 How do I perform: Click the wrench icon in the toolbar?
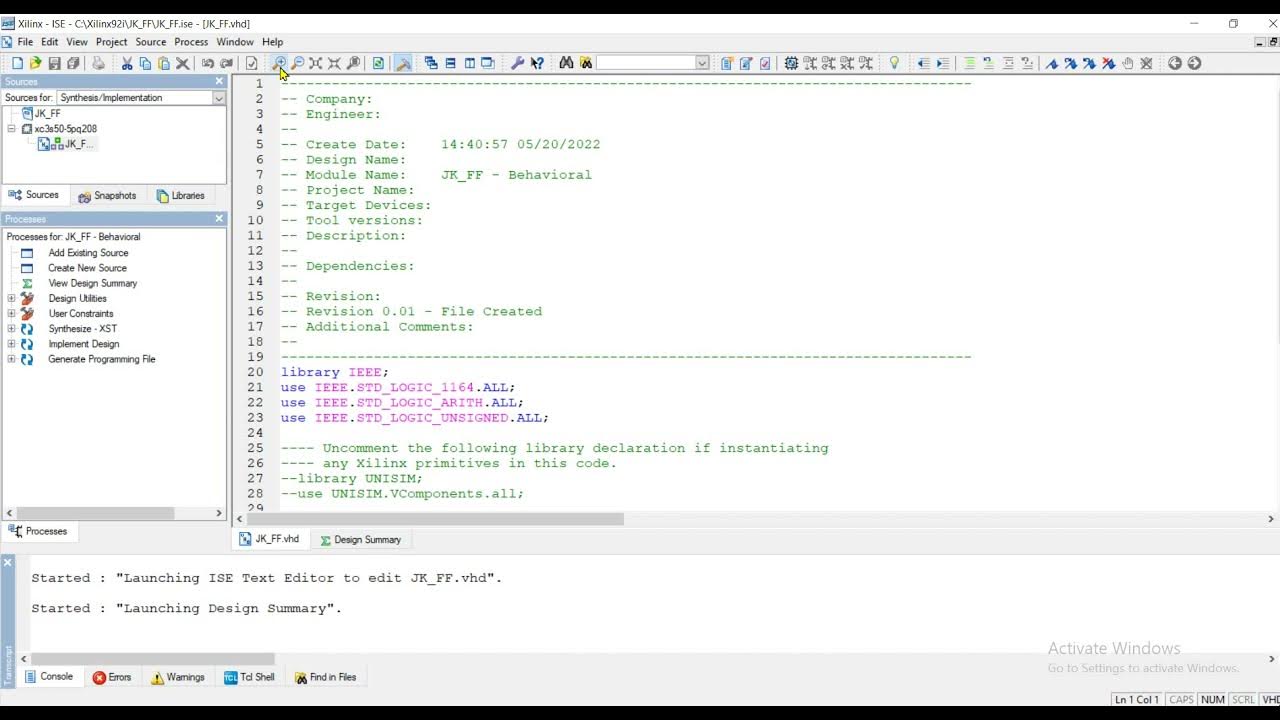517,63
